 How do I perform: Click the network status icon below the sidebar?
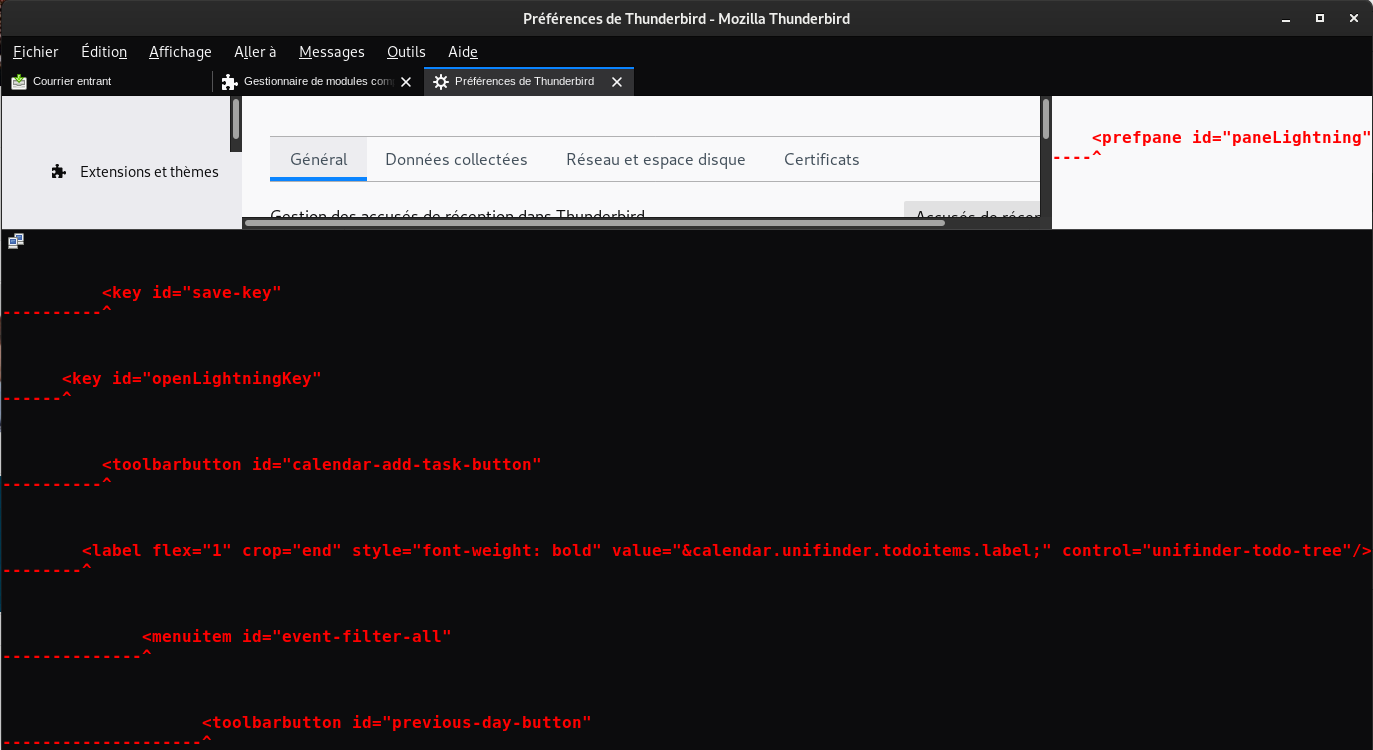coord(16,240)
